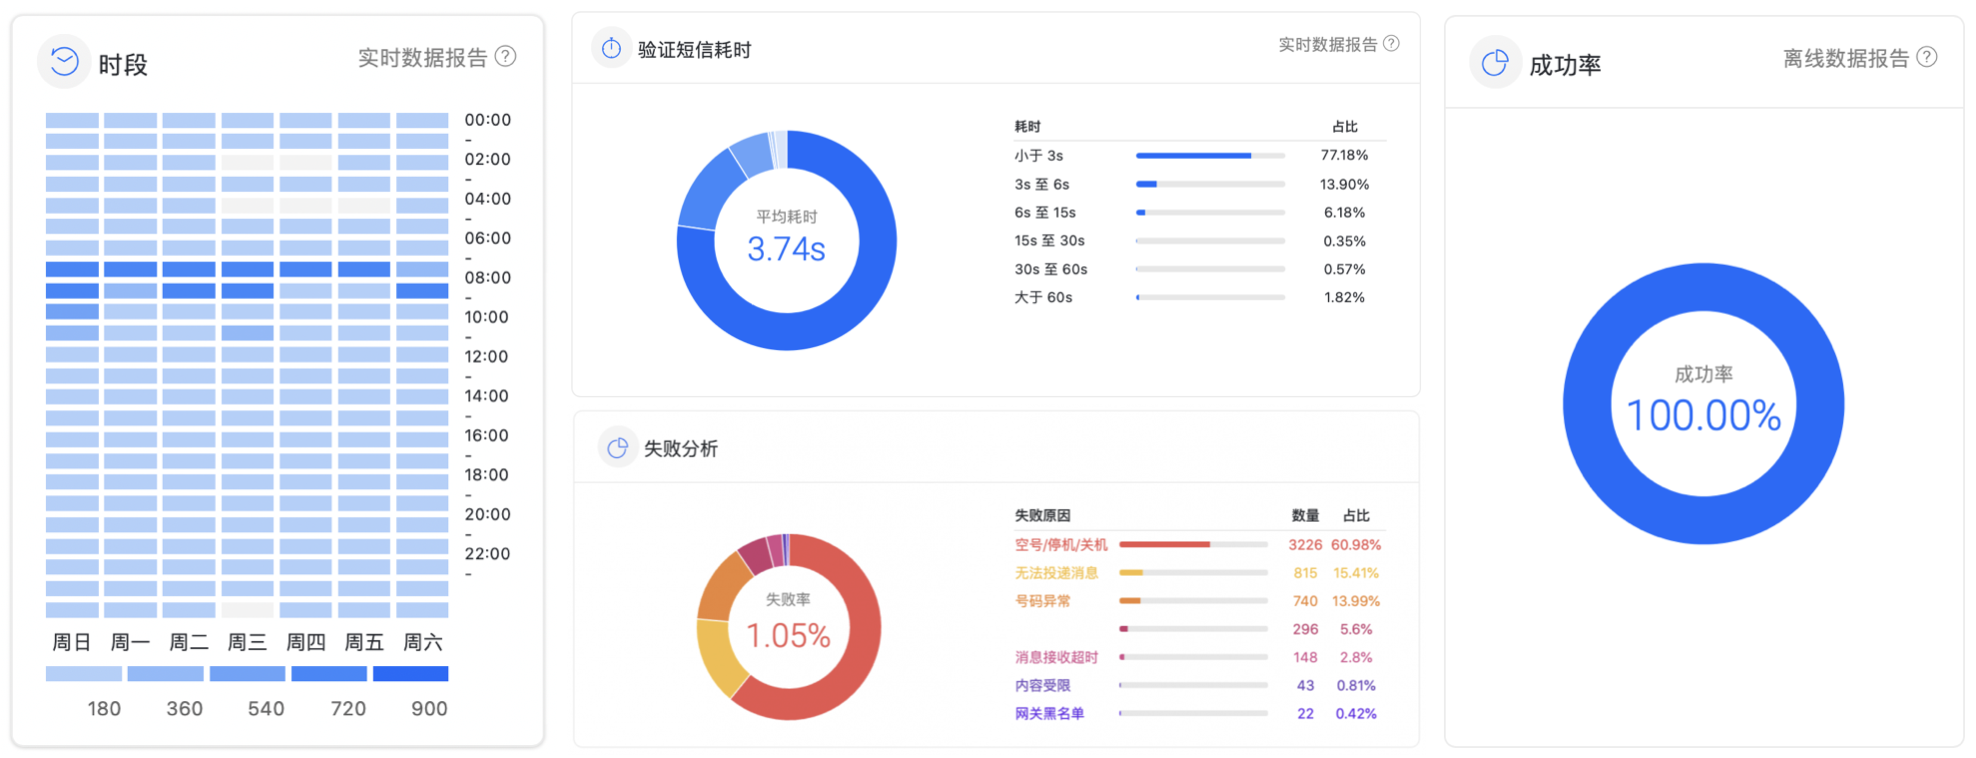Click the 号码异常 progress bar

1194,601
